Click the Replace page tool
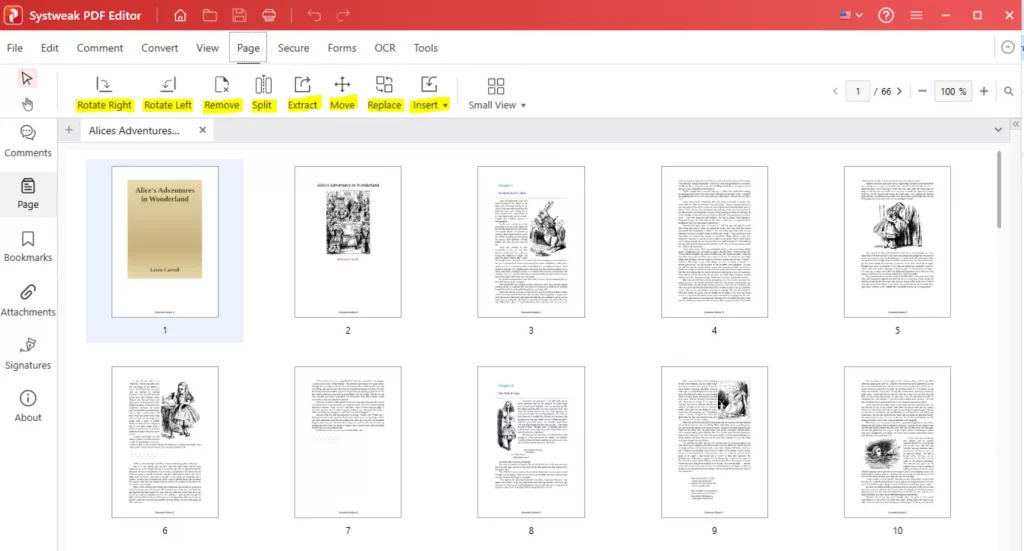The image size is (1024, 551). (384, 93)
